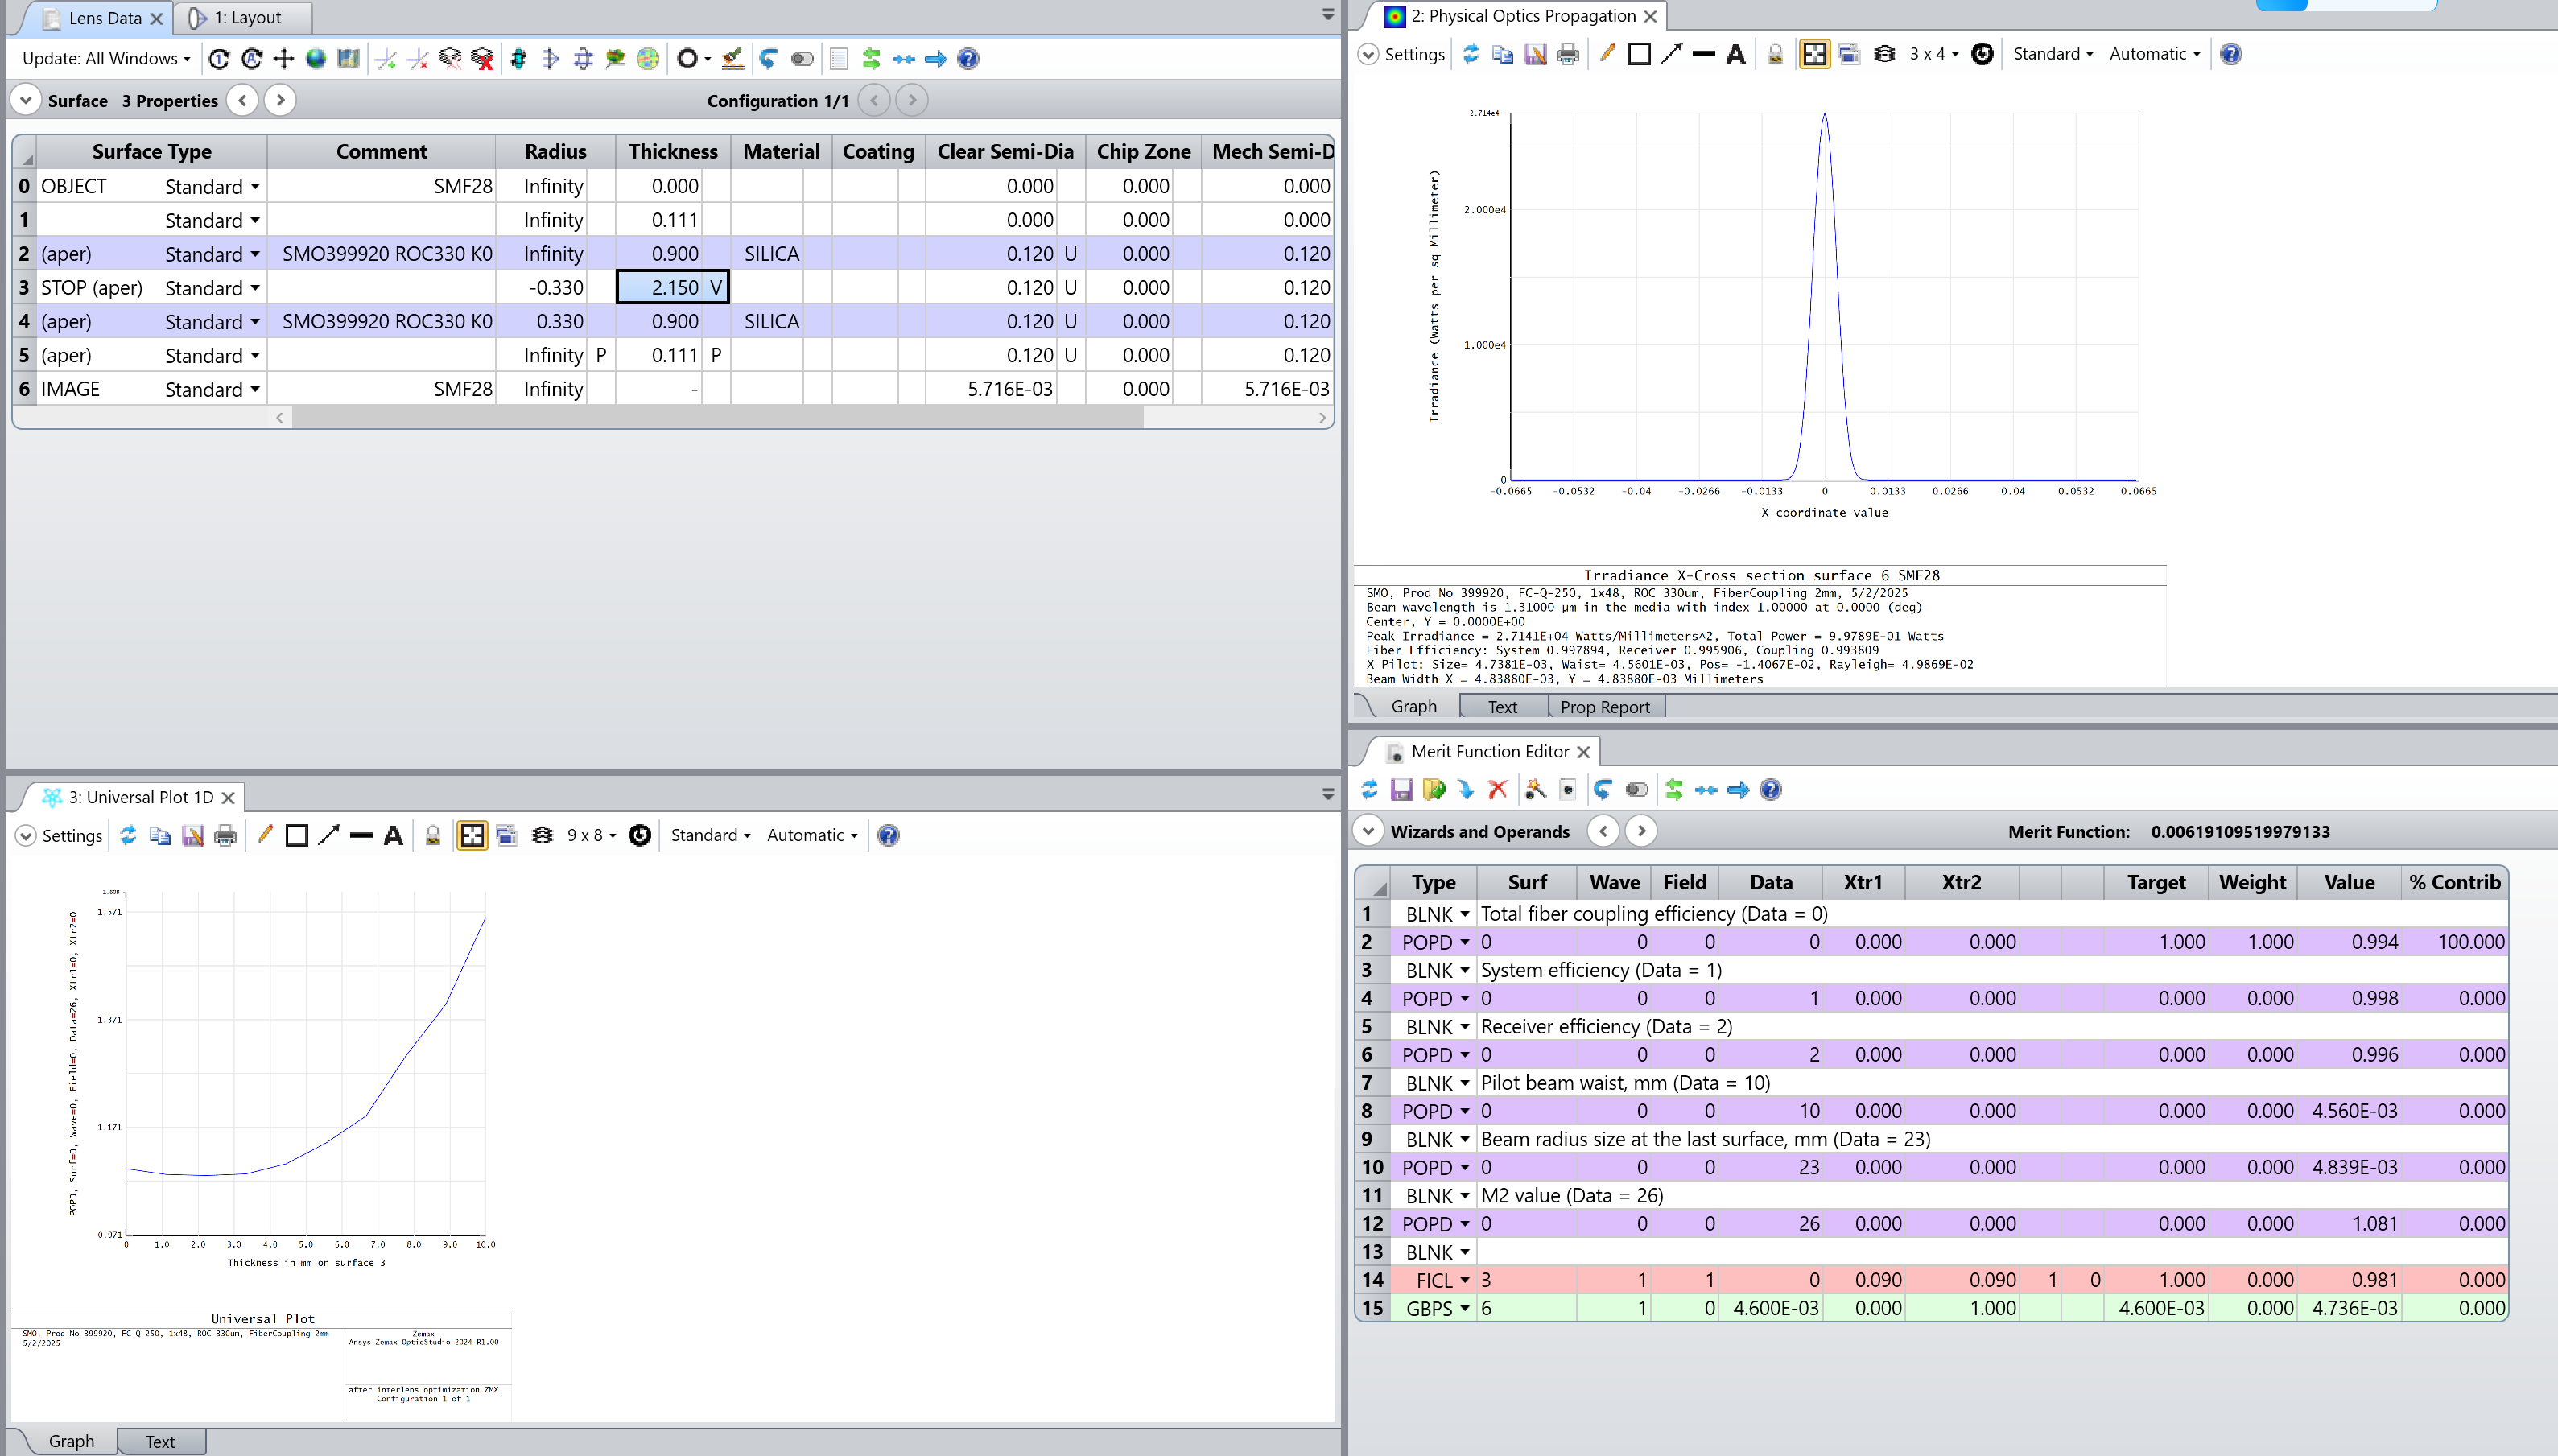The image size is (2558, 1456).
Task: Toggle the padlock icon in the Physical Optics Propagation toolbar
Action: [x=1775, y=54]
